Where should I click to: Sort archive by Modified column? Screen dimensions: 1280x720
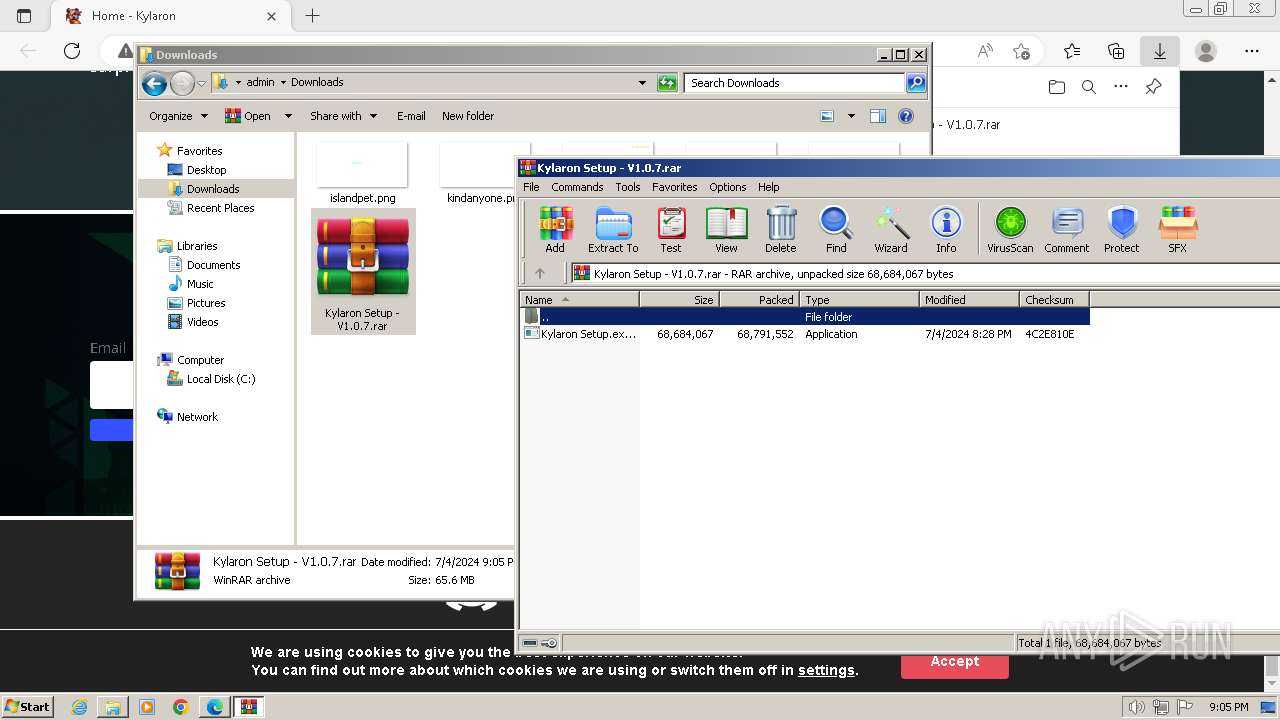pos(970,300)
